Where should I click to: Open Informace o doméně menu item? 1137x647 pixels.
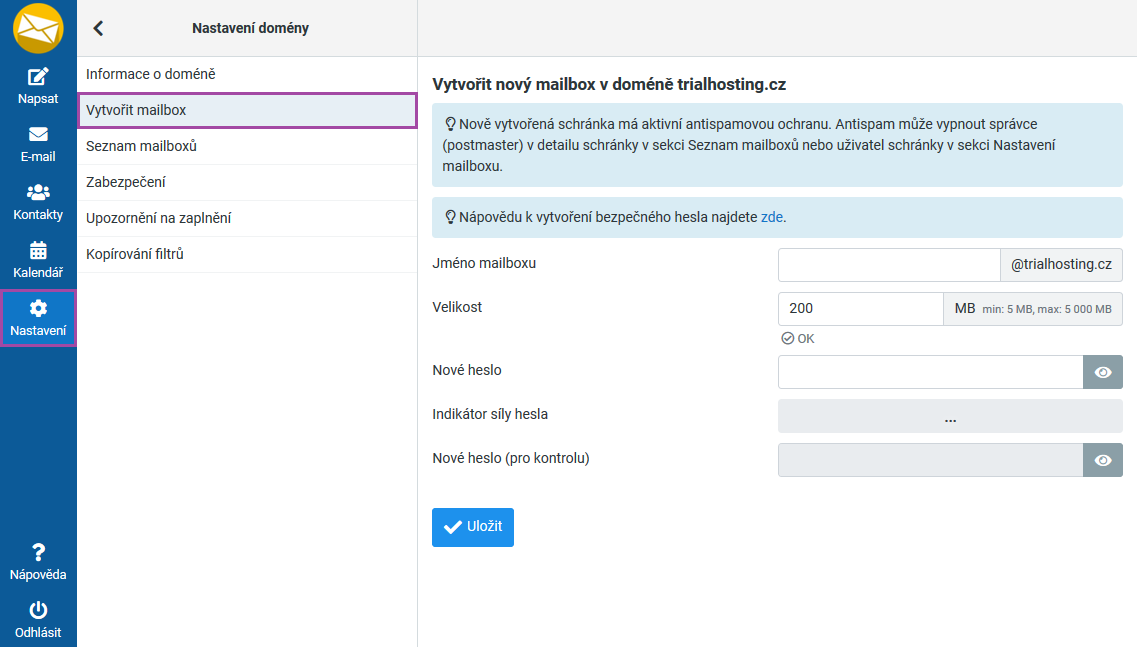[150, 74]
